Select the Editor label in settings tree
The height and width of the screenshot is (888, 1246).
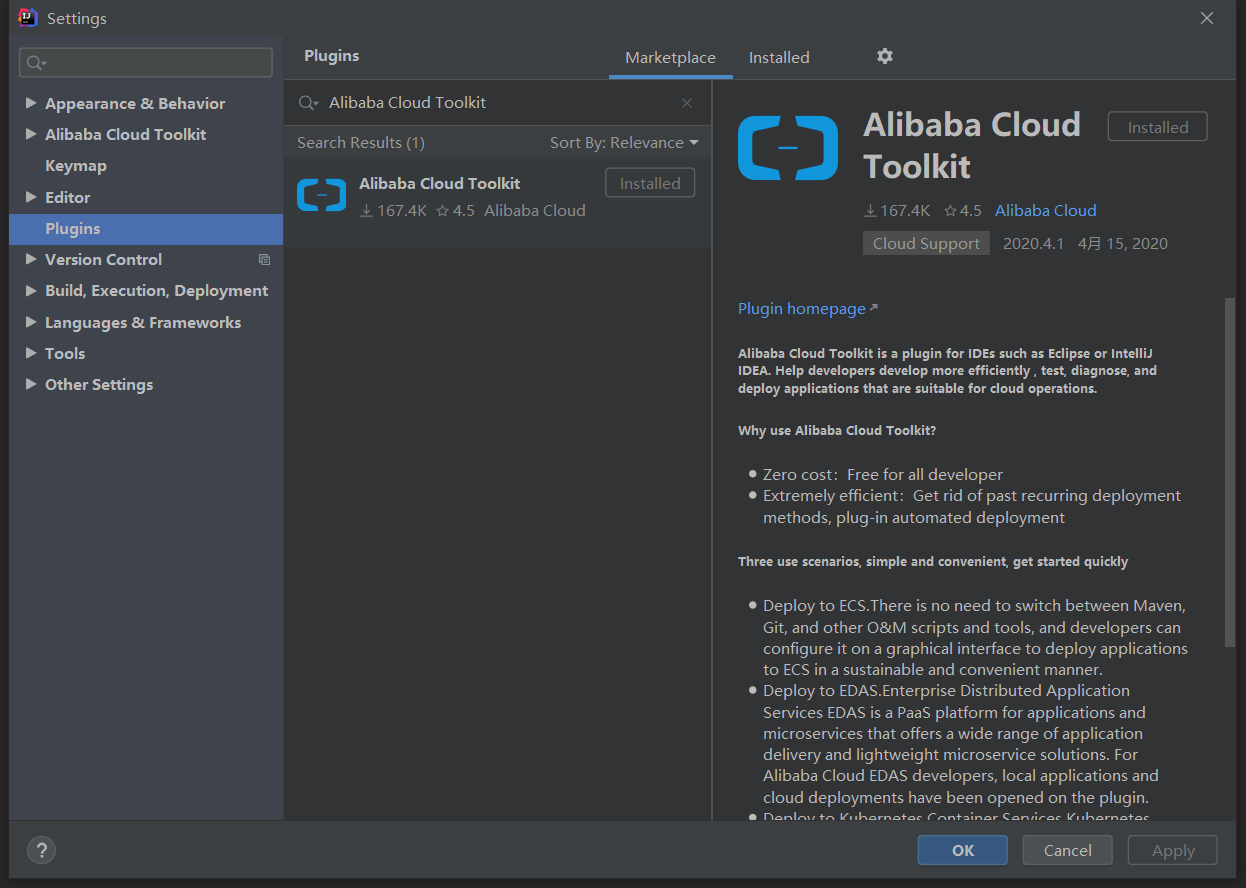tap(68, 197)
